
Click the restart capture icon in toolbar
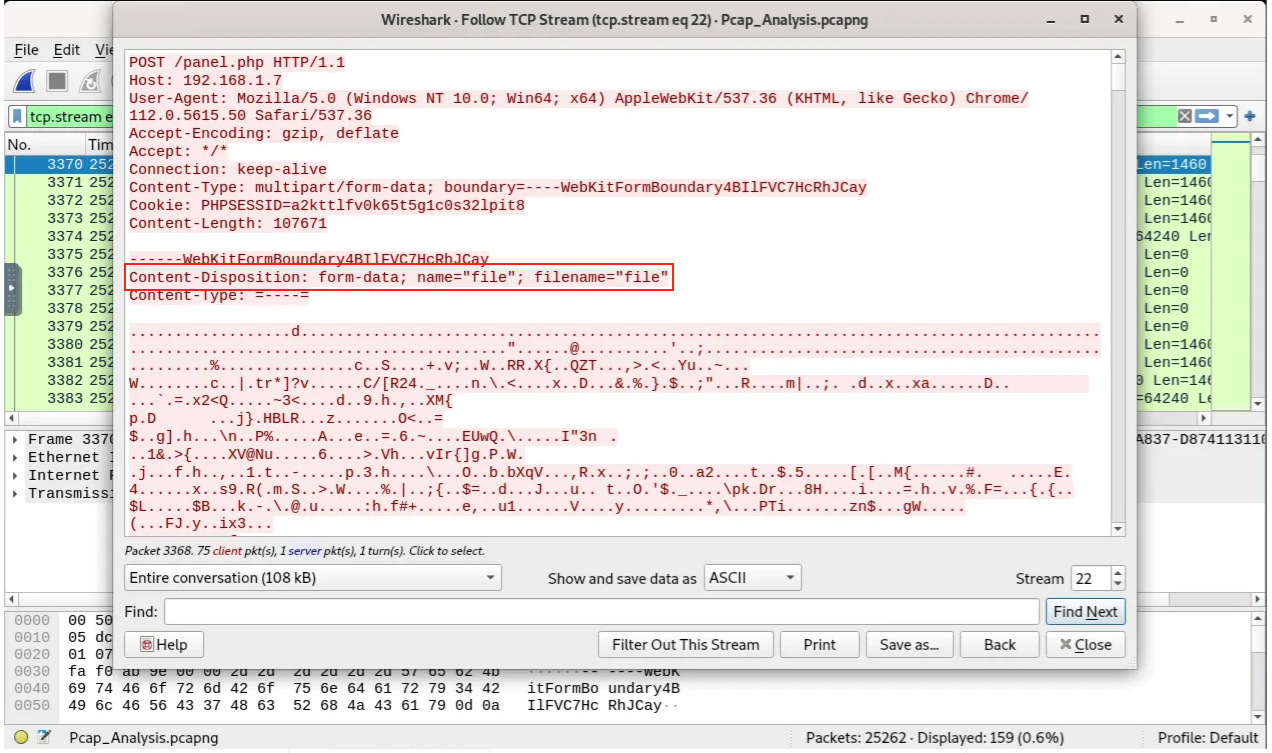coord(91,82)
